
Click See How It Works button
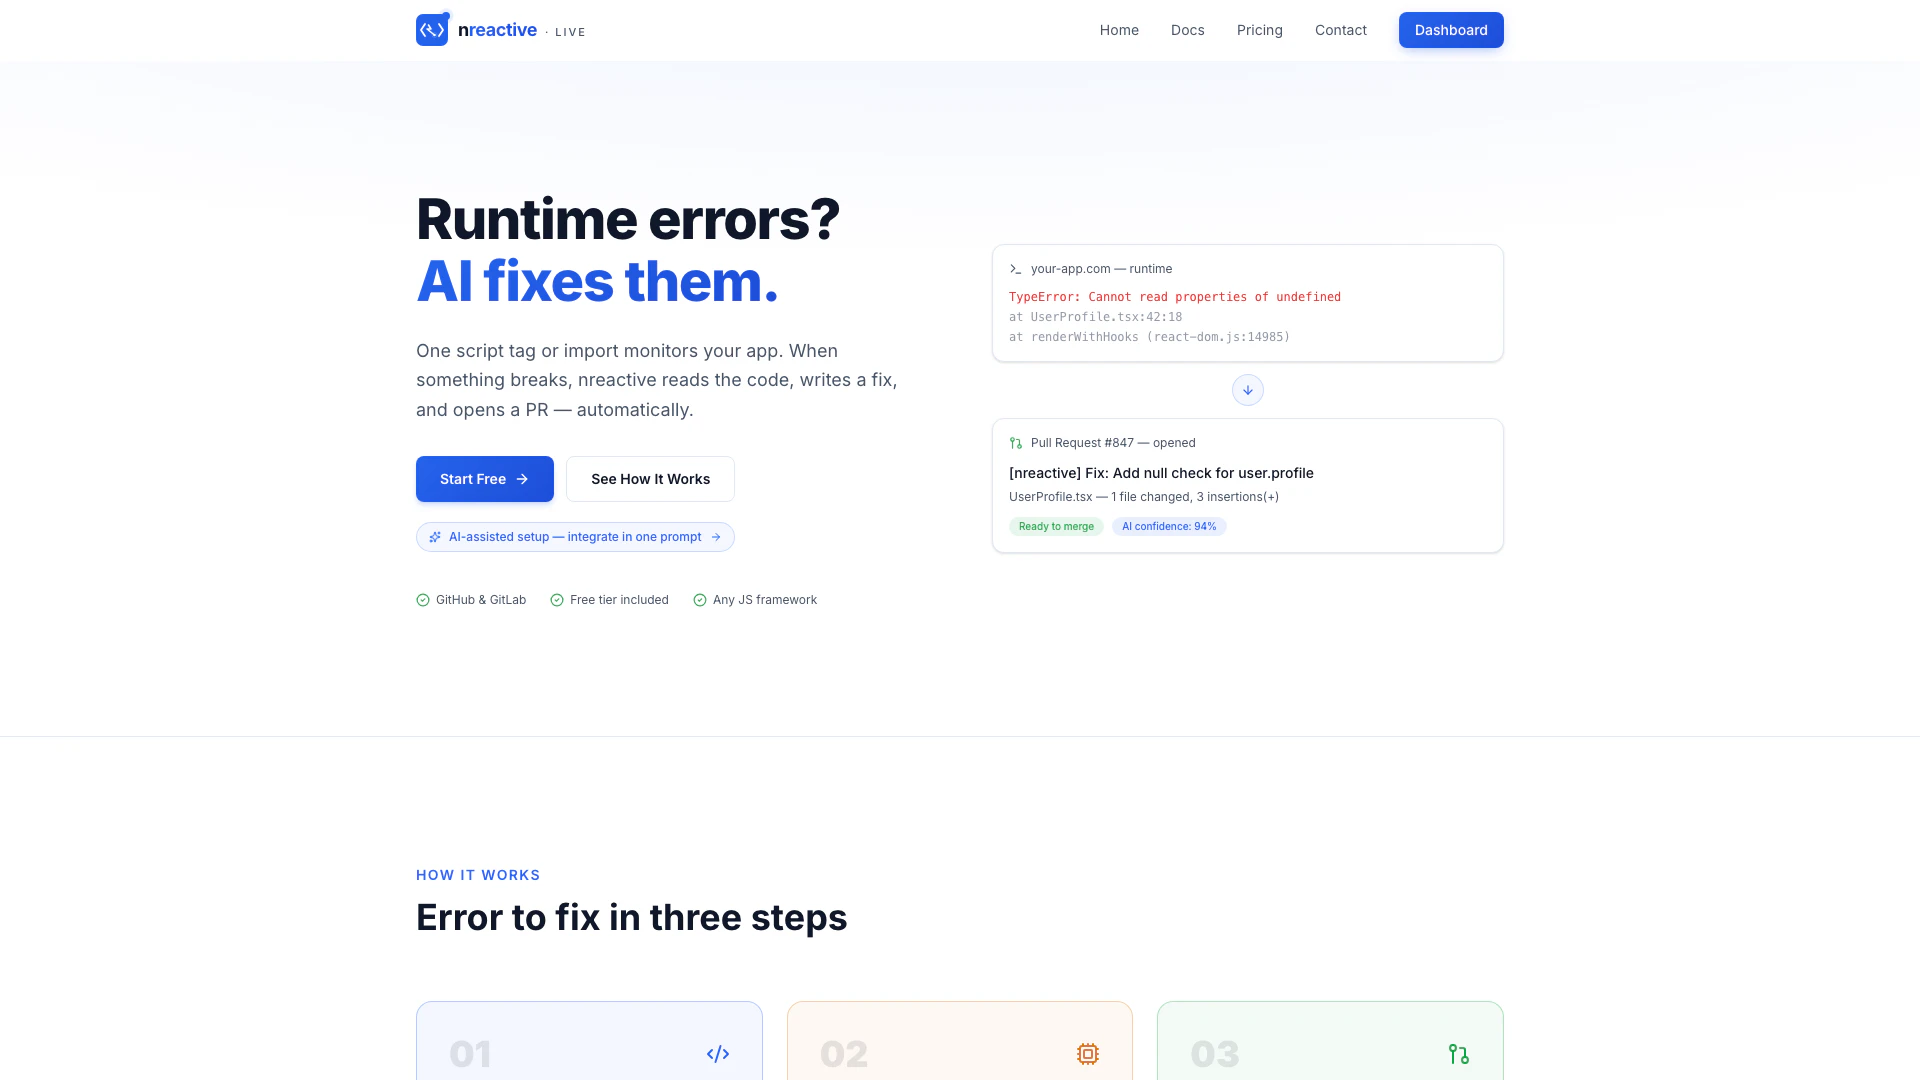pyautogui.click(x=650, y=479)
